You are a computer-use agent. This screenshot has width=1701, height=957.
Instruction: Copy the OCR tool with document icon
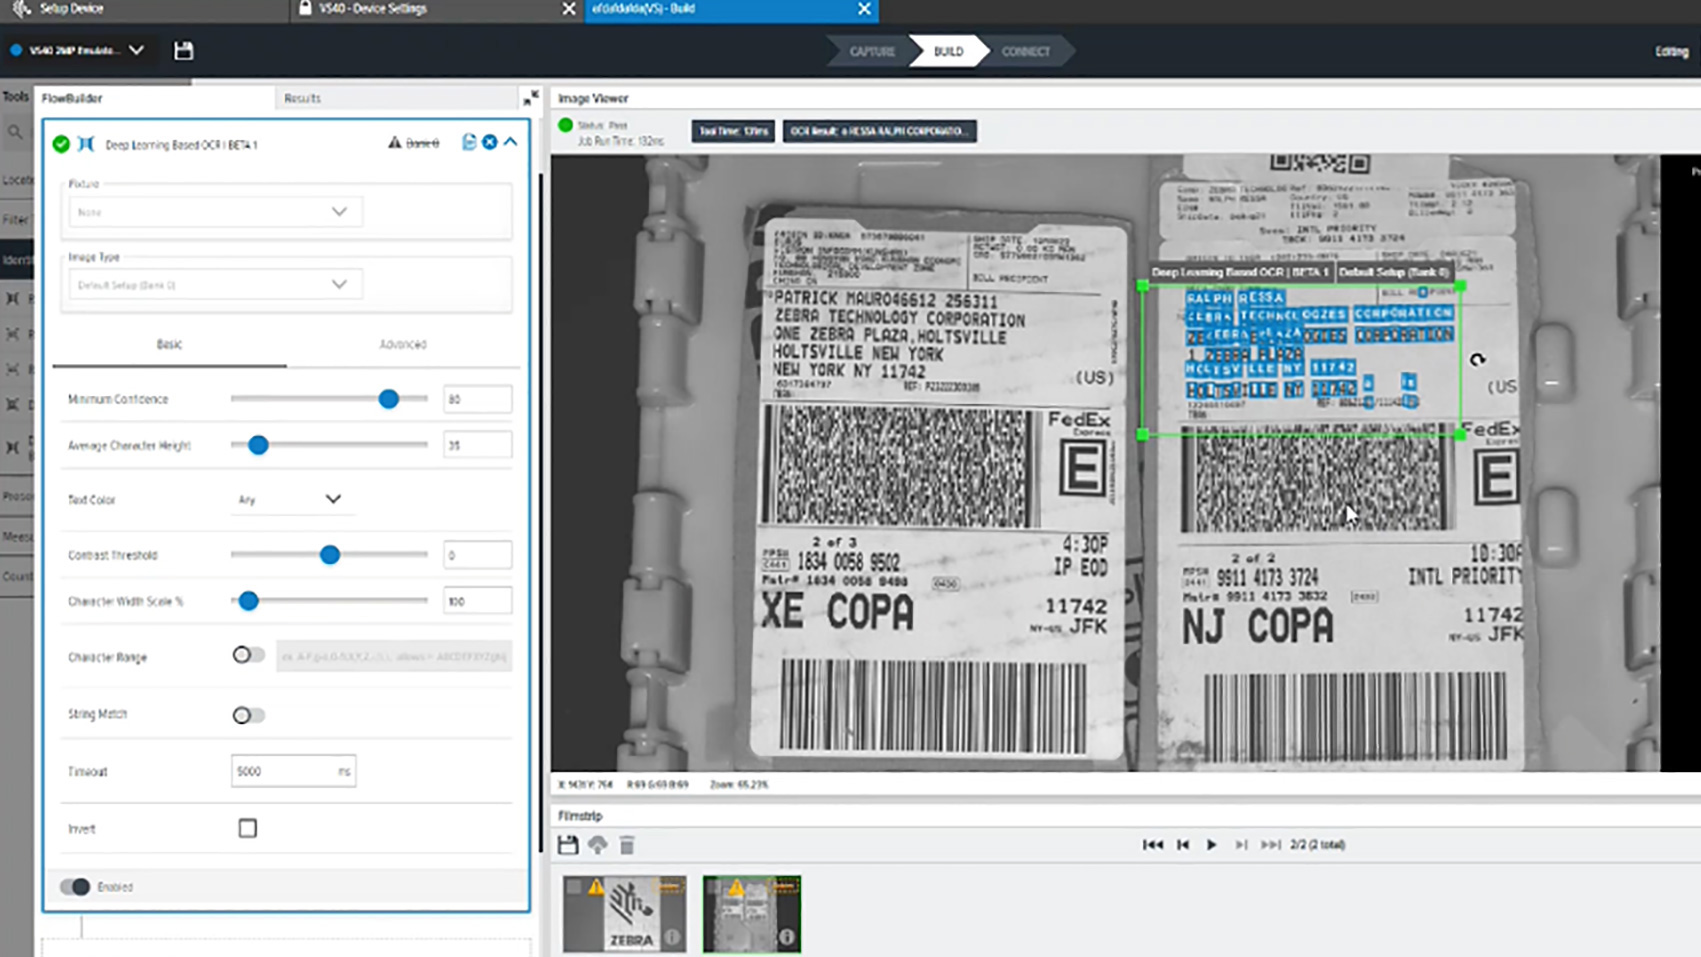point(468,142)
